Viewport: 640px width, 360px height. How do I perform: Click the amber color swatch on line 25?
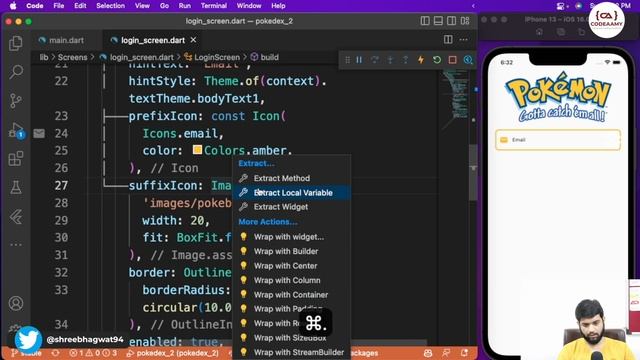(198, 150)
